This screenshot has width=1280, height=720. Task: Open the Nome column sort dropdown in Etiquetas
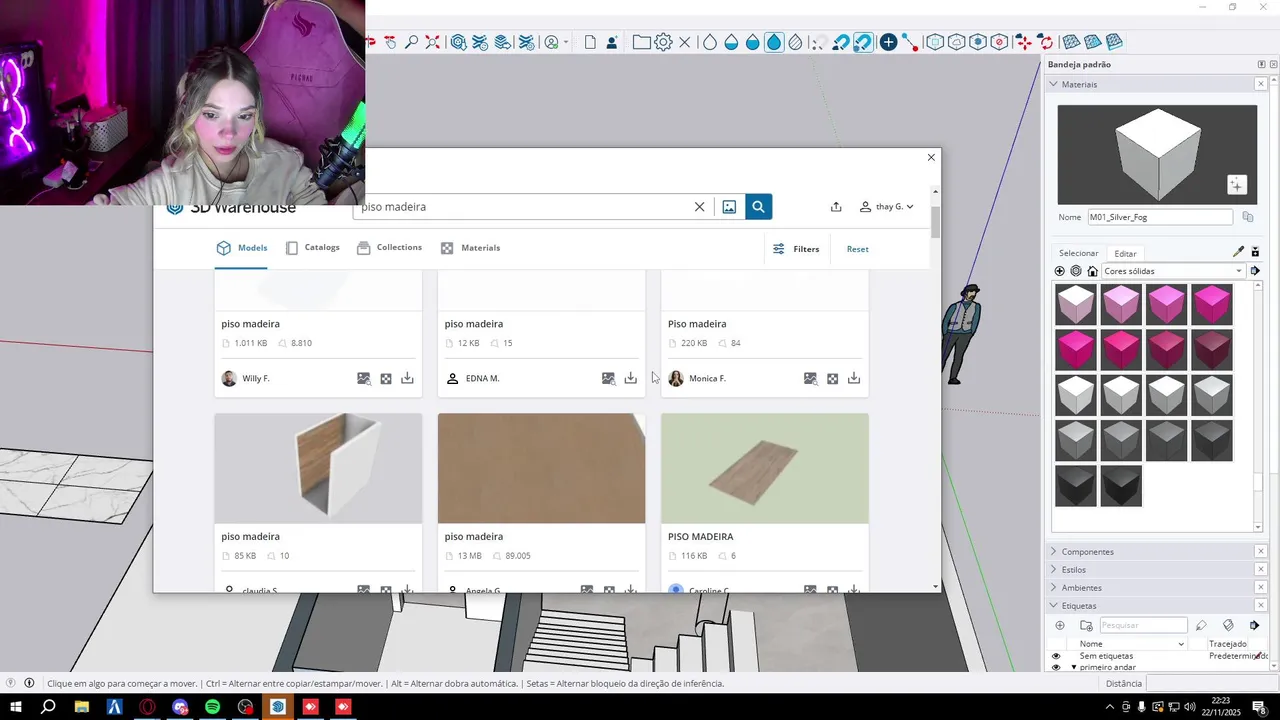pos(1181,644)
